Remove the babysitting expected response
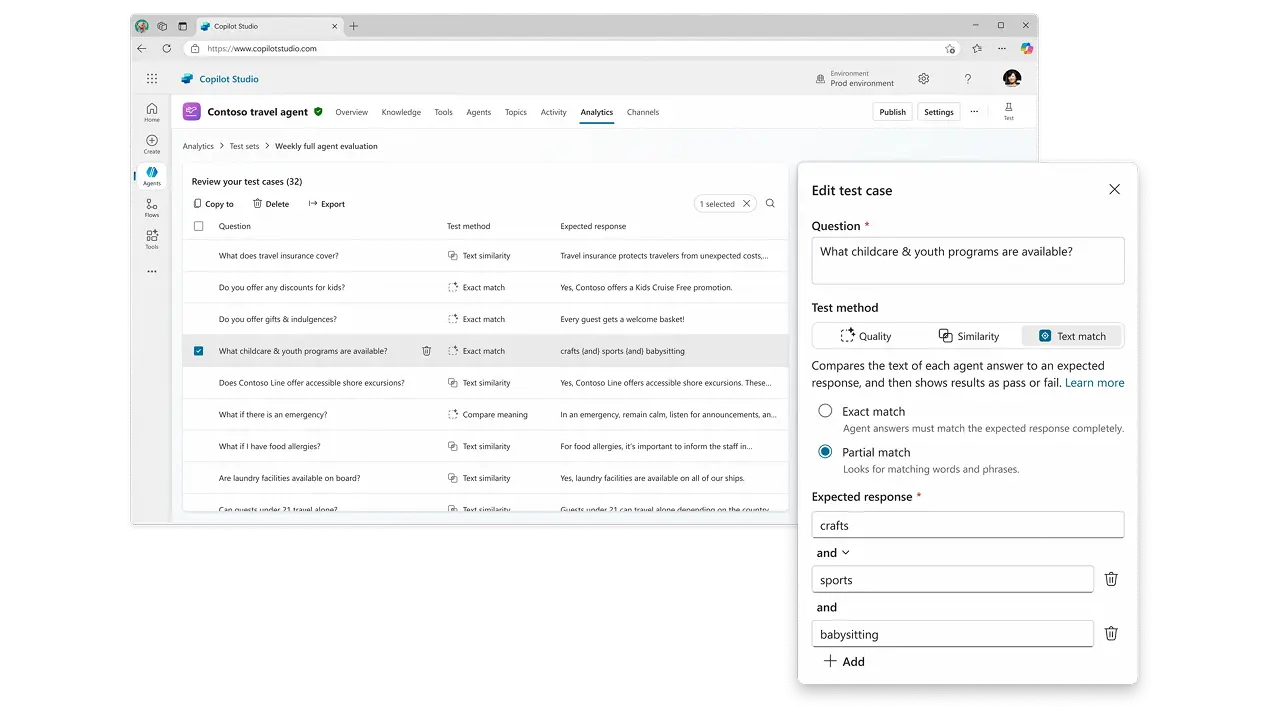This screenshot has height=720, width=1280. 1111,633
